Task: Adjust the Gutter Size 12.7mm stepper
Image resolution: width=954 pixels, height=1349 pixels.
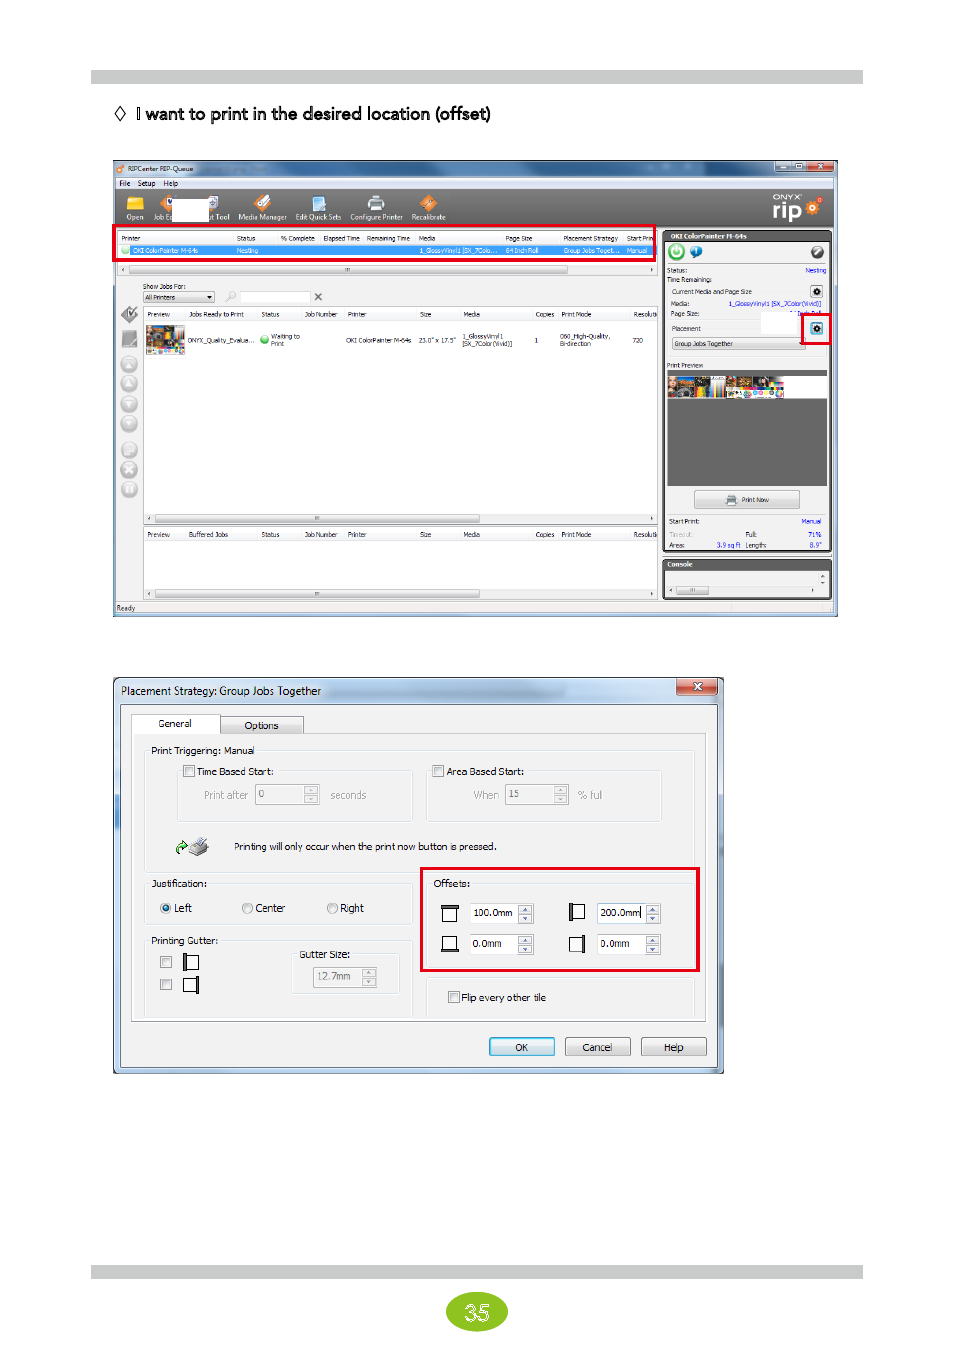Action: [x=369, y=977]
